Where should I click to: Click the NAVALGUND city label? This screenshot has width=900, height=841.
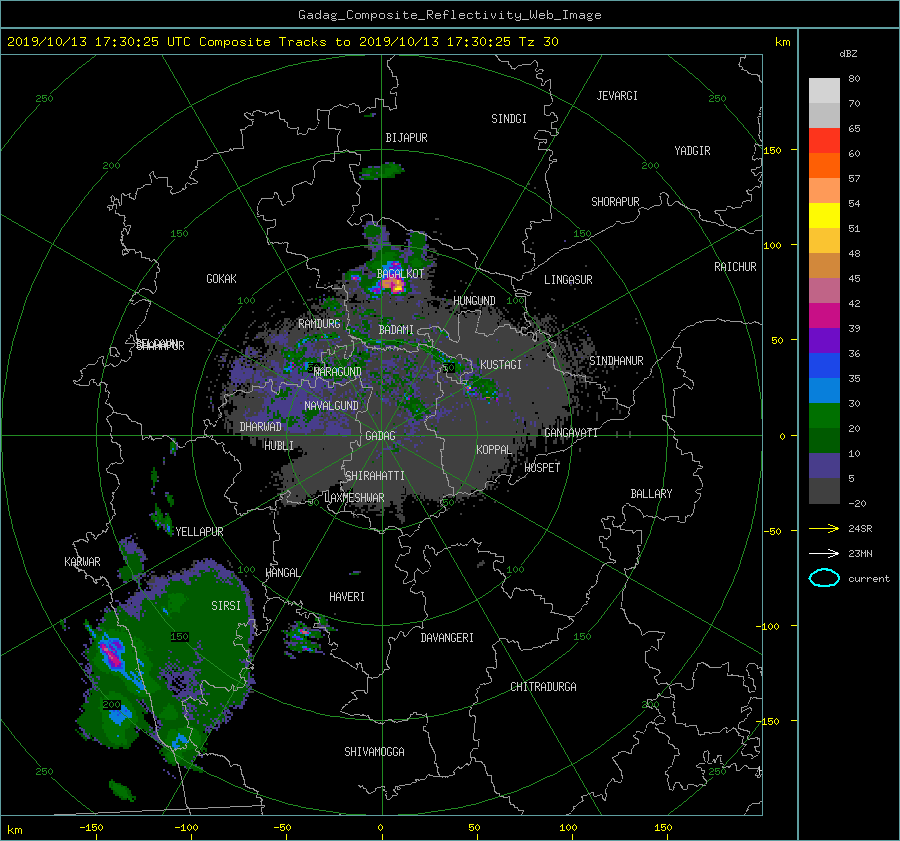(331, 406)
